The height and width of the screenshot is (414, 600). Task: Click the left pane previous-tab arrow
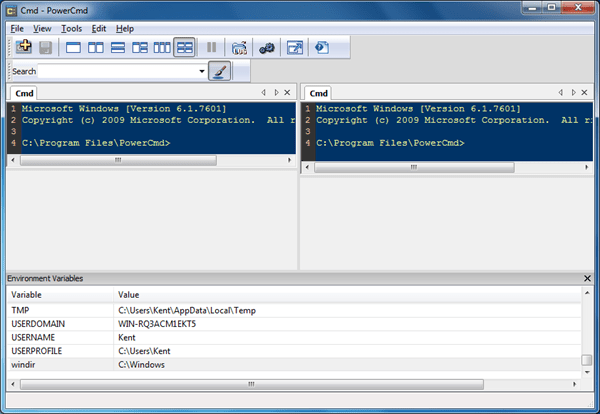point(263,93)
